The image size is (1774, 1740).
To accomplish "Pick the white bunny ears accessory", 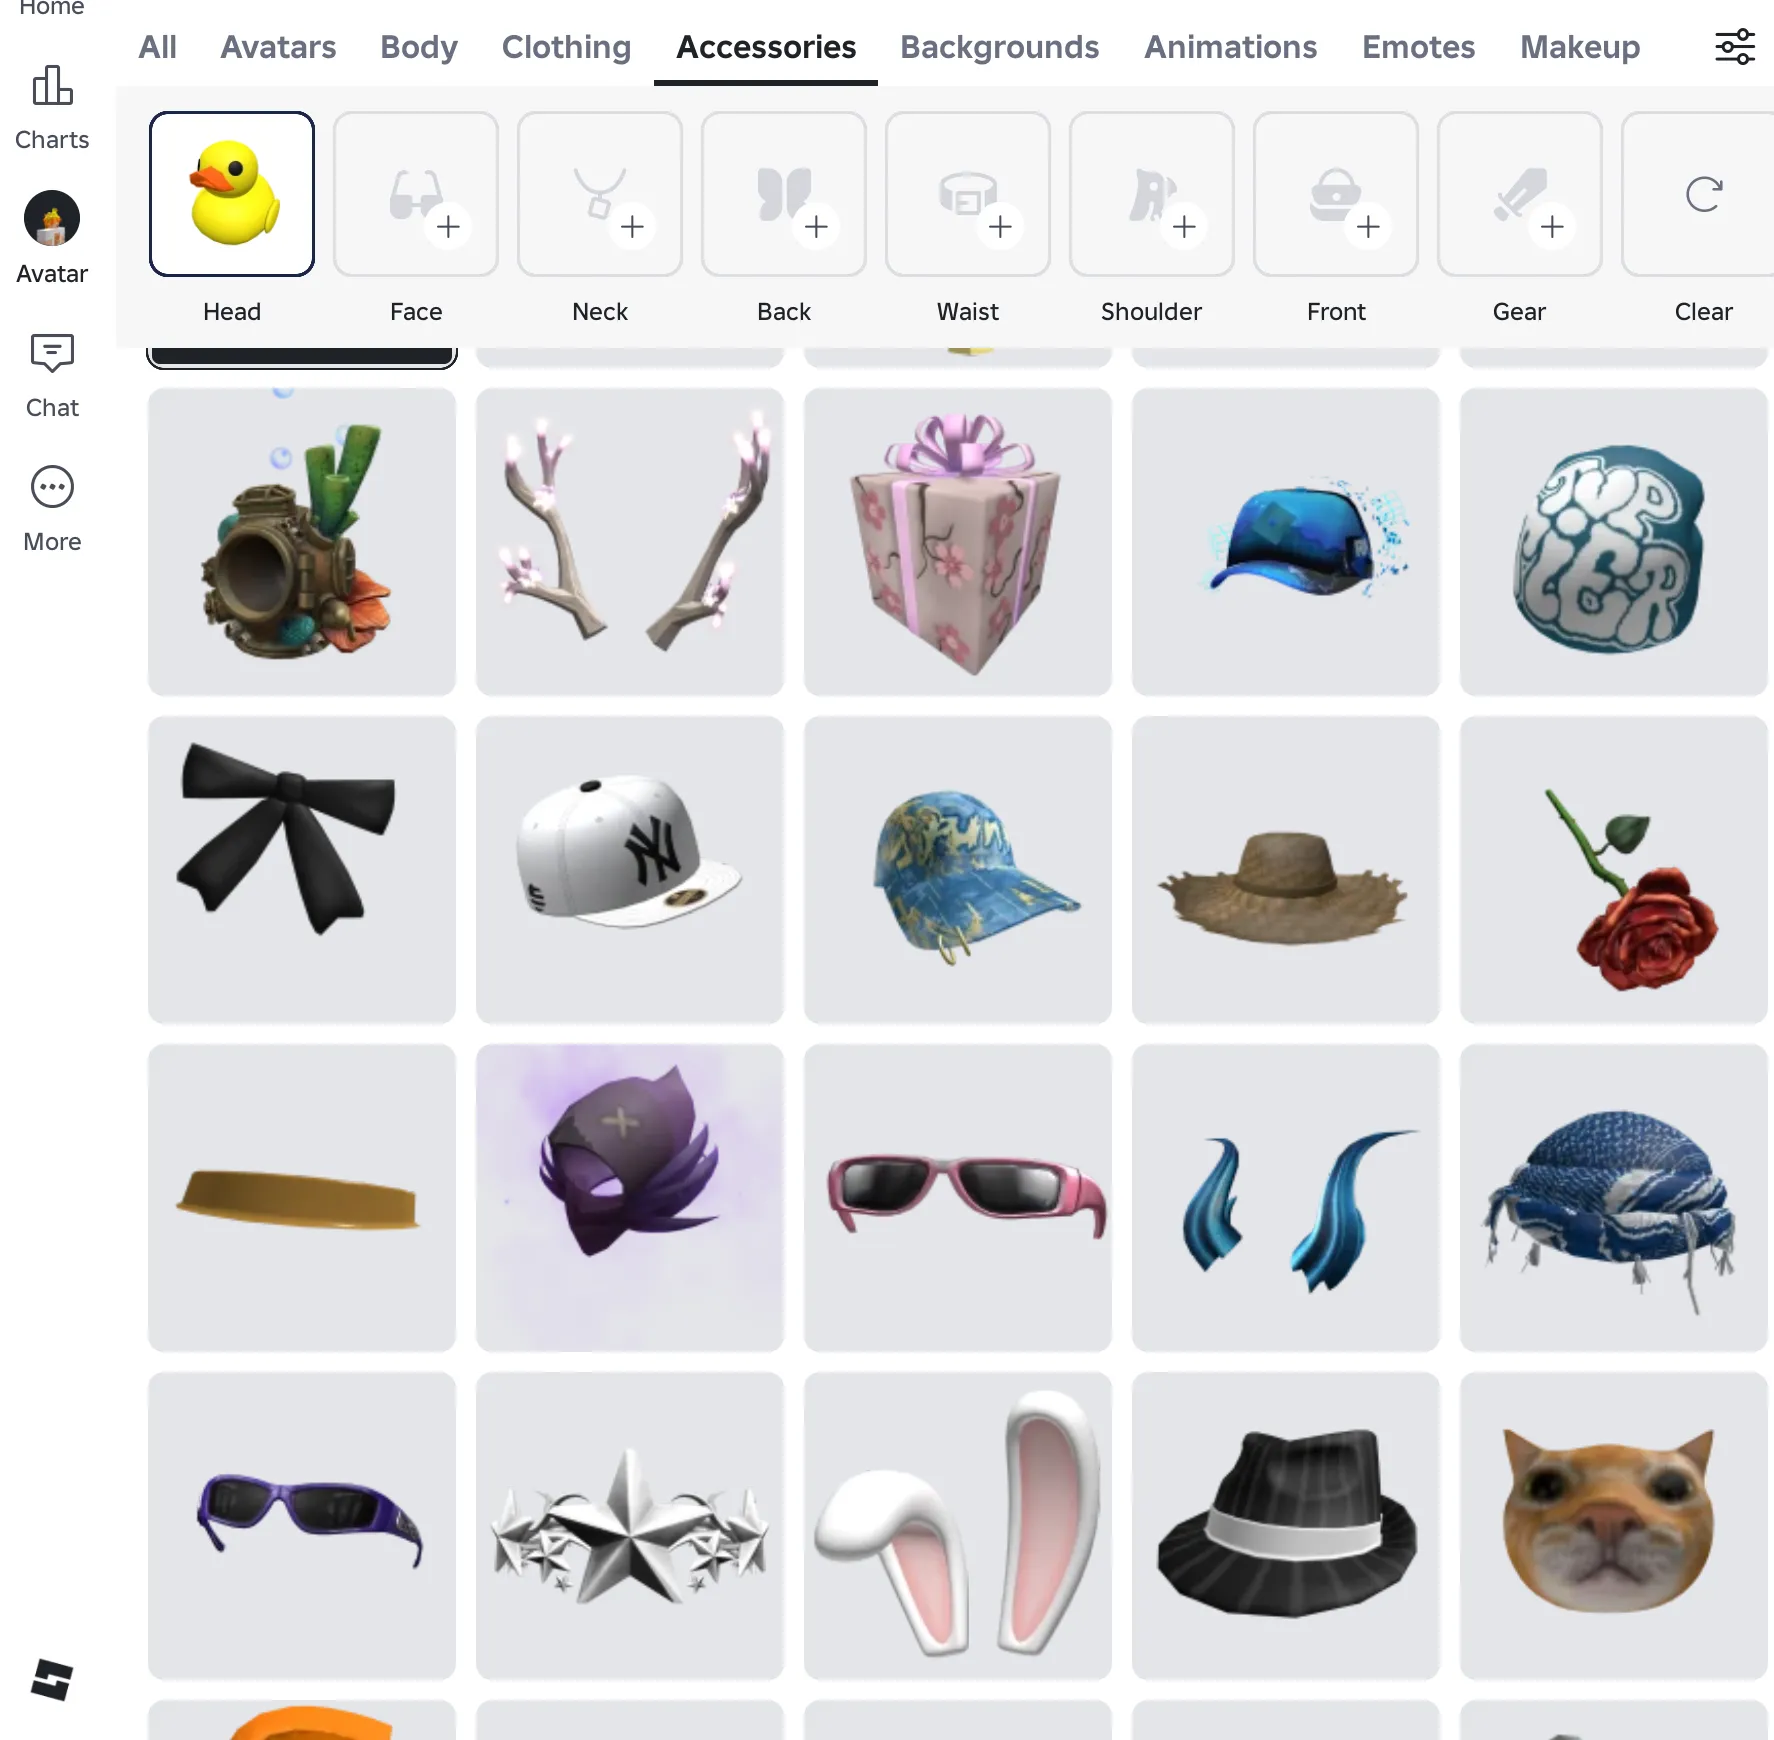I will [x=958, y=1526].
